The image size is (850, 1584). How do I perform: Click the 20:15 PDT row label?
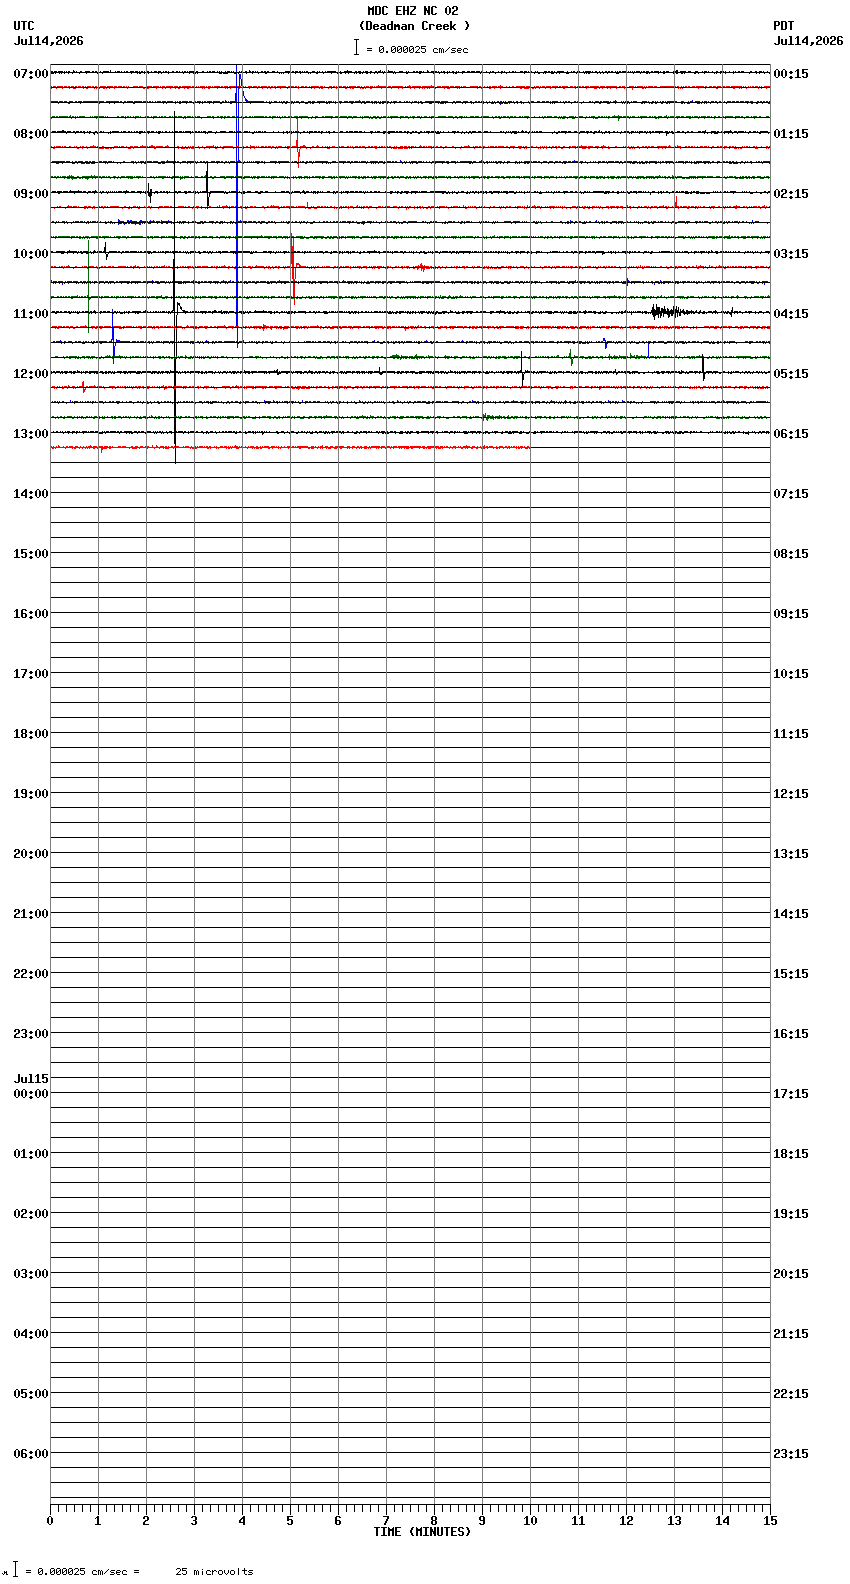pyautogui.click(x=791, y=1274)
